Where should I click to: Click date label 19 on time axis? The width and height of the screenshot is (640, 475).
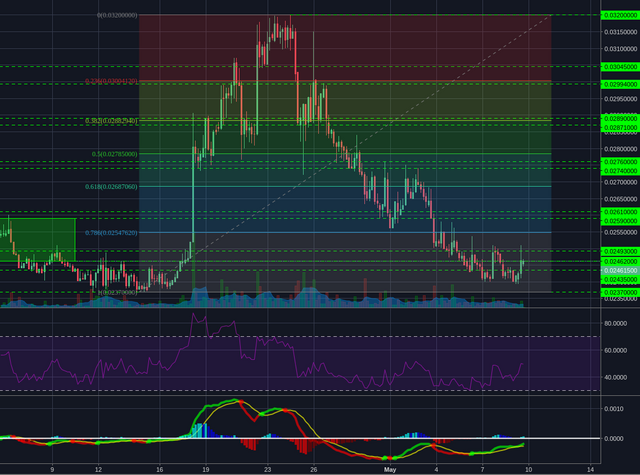206,470
